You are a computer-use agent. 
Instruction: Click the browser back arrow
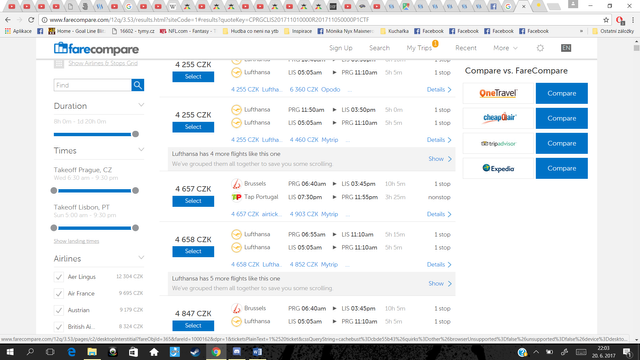(x=8, y=20)
